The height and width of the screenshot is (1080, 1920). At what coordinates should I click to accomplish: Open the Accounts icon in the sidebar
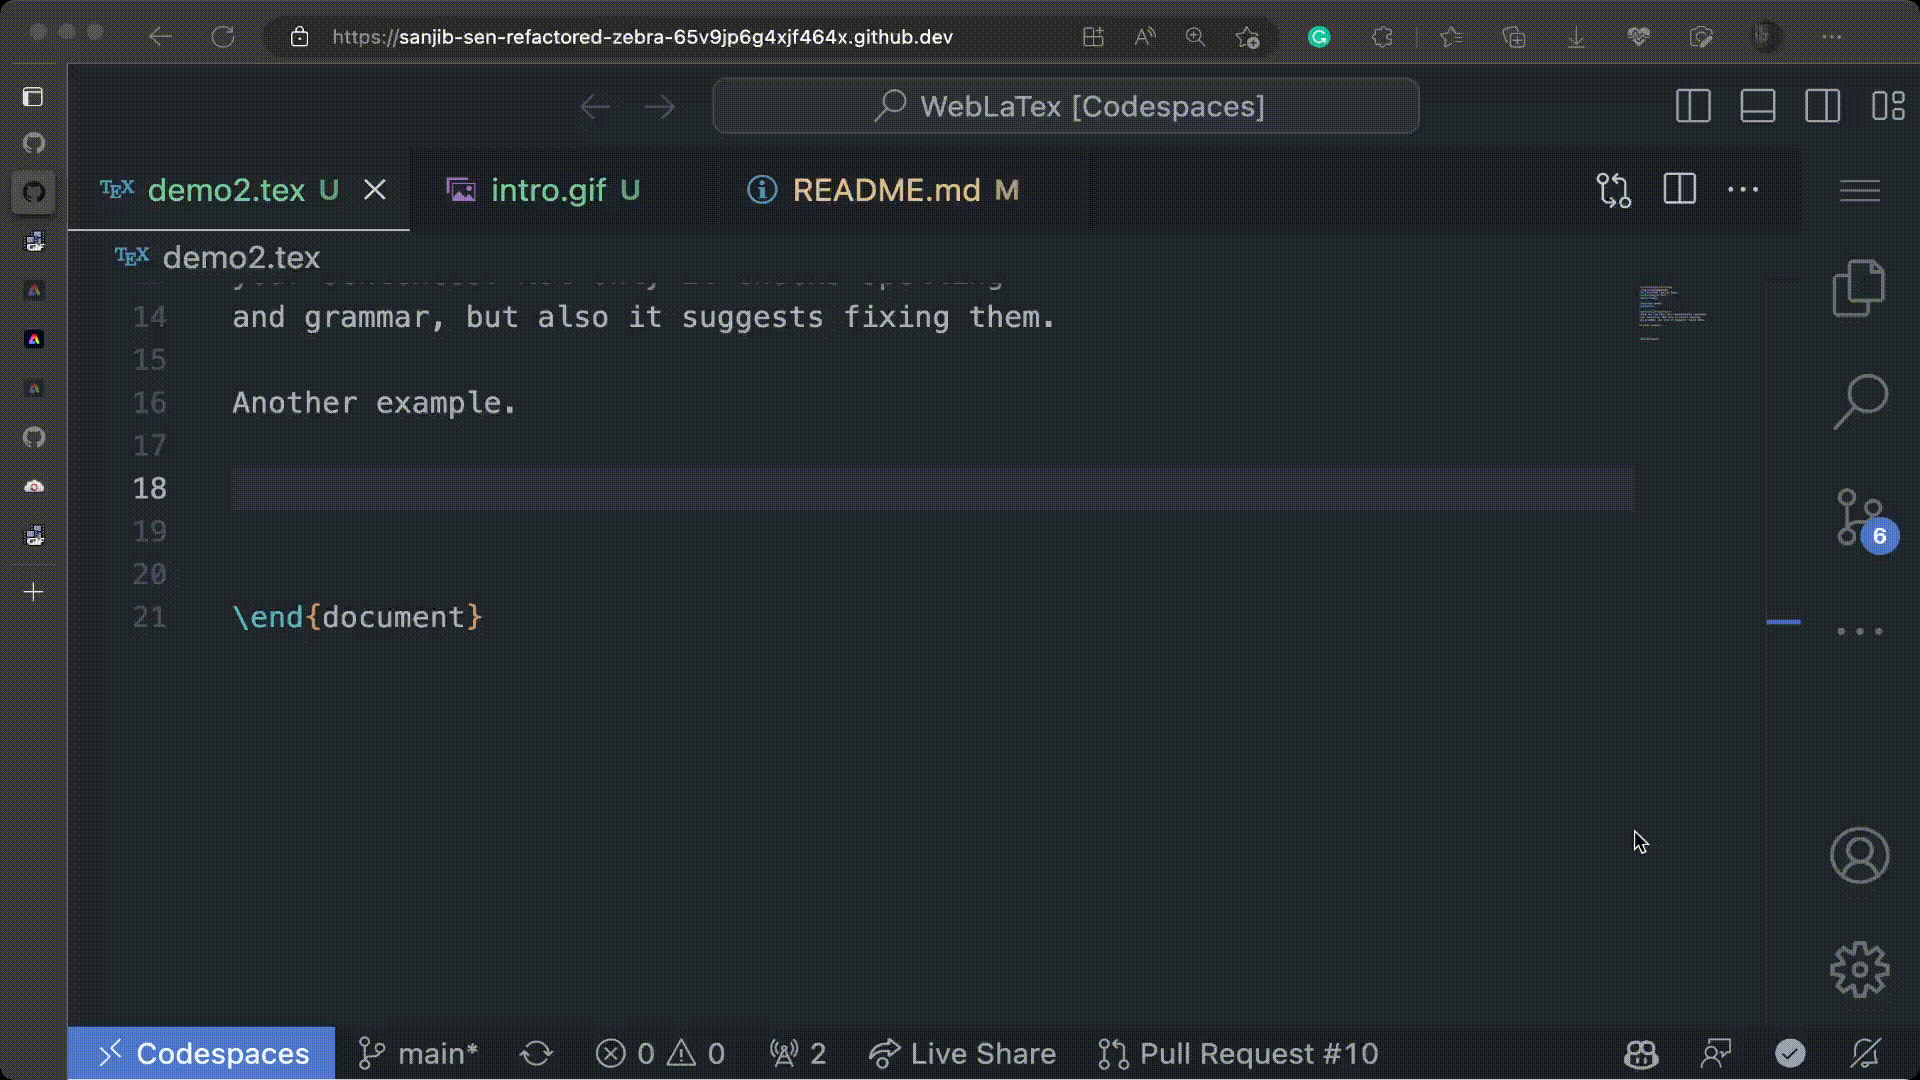(1858, 855)
